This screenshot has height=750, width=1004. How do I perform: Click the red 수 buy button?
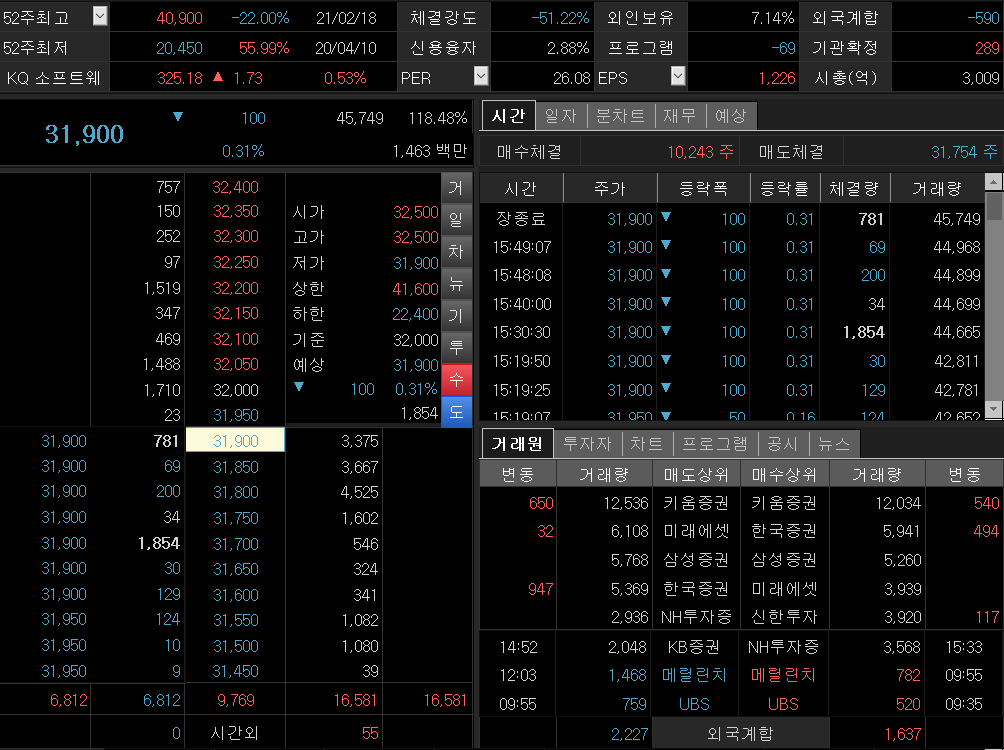coord(456,380)
